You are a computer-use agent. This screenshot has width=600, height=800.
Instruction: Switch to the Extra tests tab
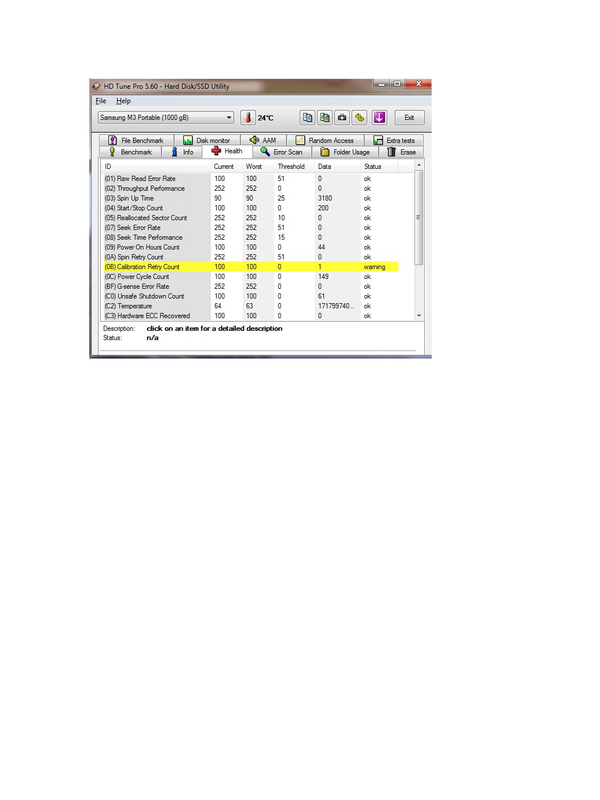[394, 140]
